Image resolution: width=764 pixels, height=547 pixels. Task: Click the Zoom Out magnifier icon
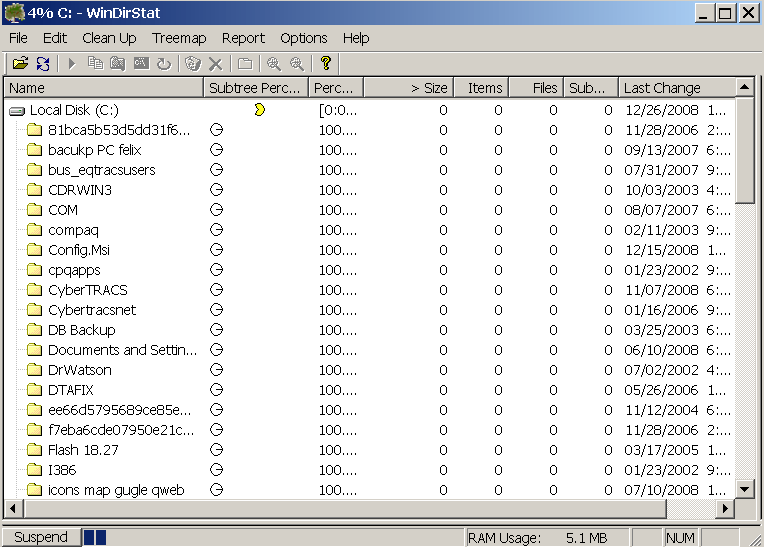click(x=297, y=64)
